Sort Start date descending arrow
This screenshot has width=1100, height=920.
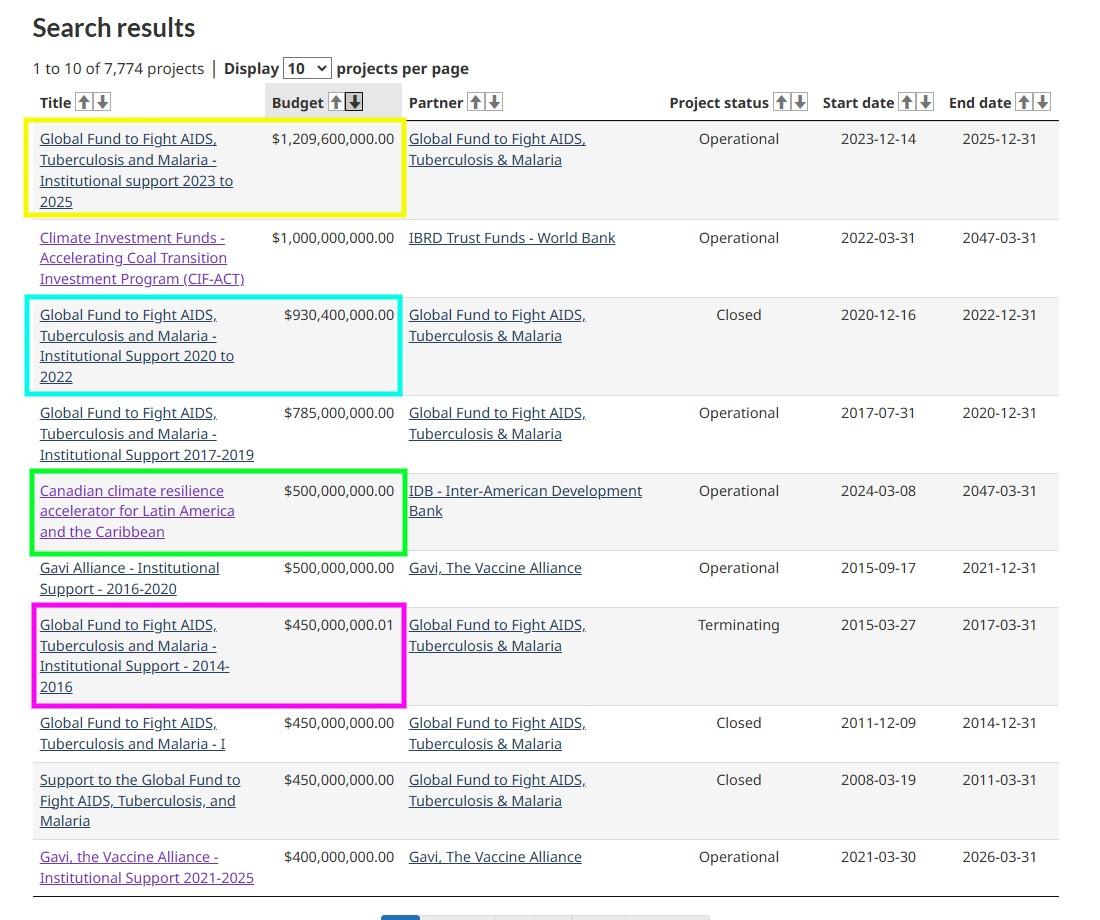pos(926,102)
